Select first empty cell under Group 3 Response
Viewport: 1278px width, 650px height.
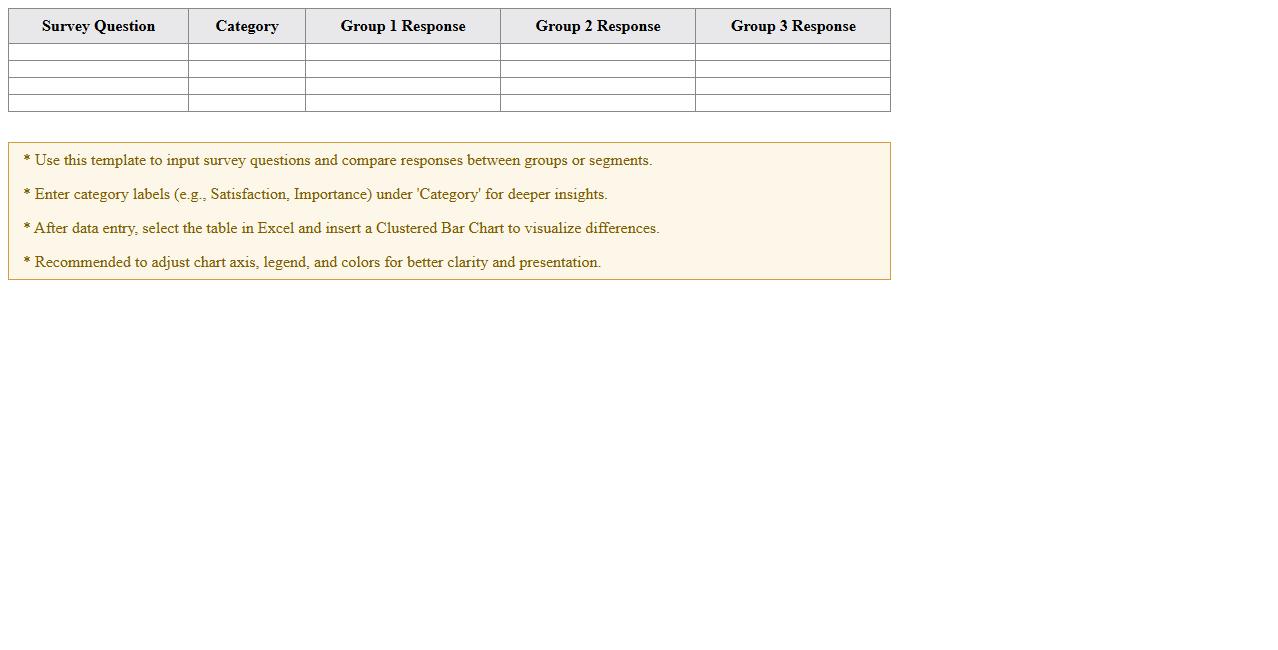(x=792, y=52)
